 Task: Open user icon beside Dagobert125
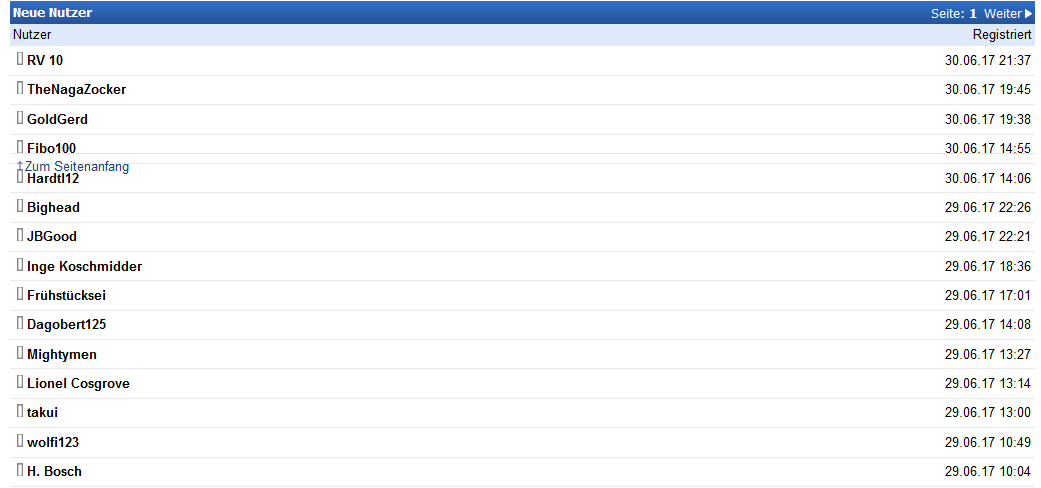(x=20, y=323)
